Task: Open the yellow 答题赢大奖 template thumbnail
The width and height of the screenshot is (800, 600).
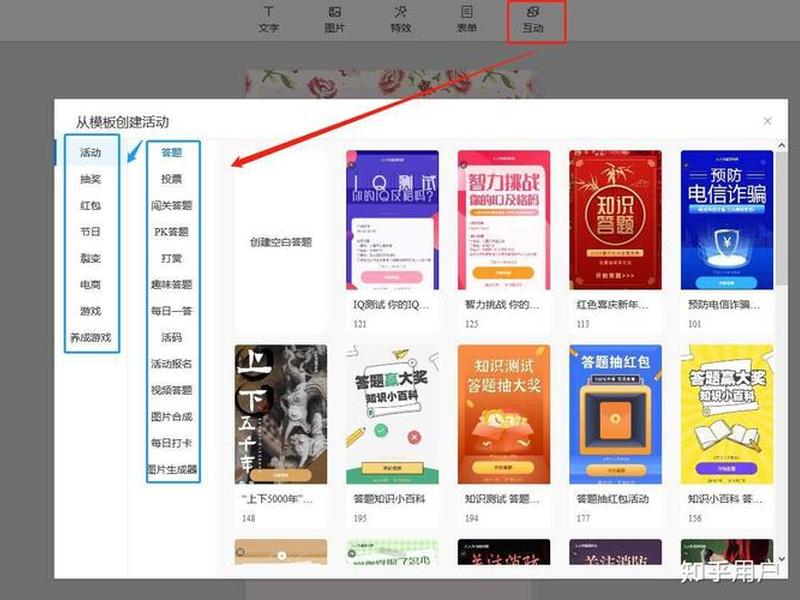Action: (727, 414)
